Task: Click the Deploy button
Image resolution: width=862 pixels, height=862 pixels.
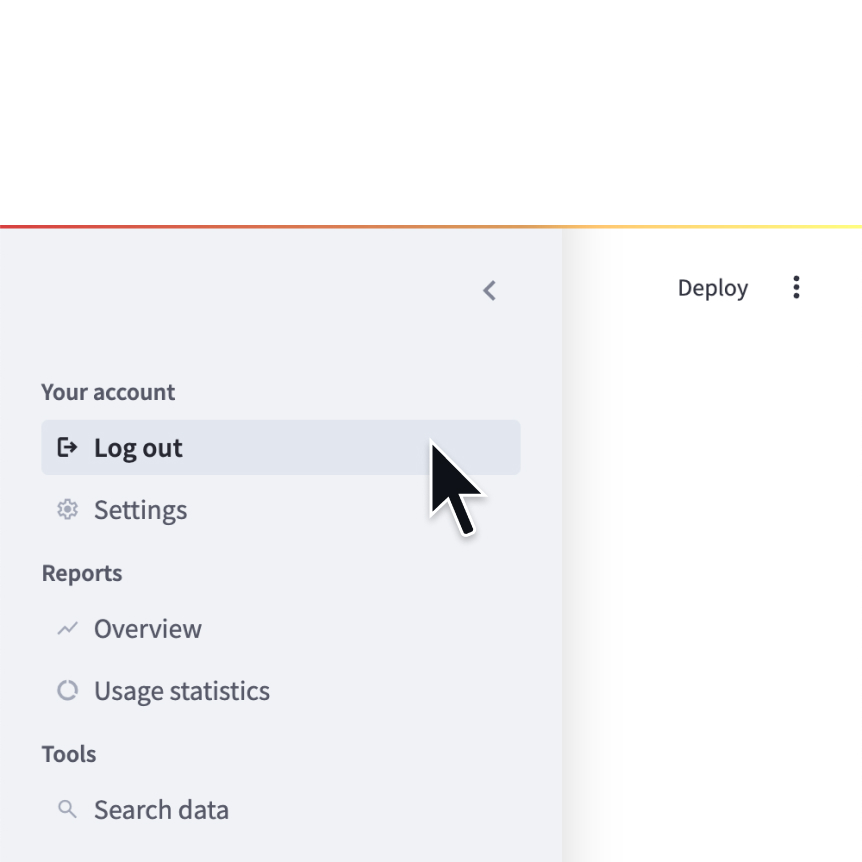Action: (x=712, y=287)
